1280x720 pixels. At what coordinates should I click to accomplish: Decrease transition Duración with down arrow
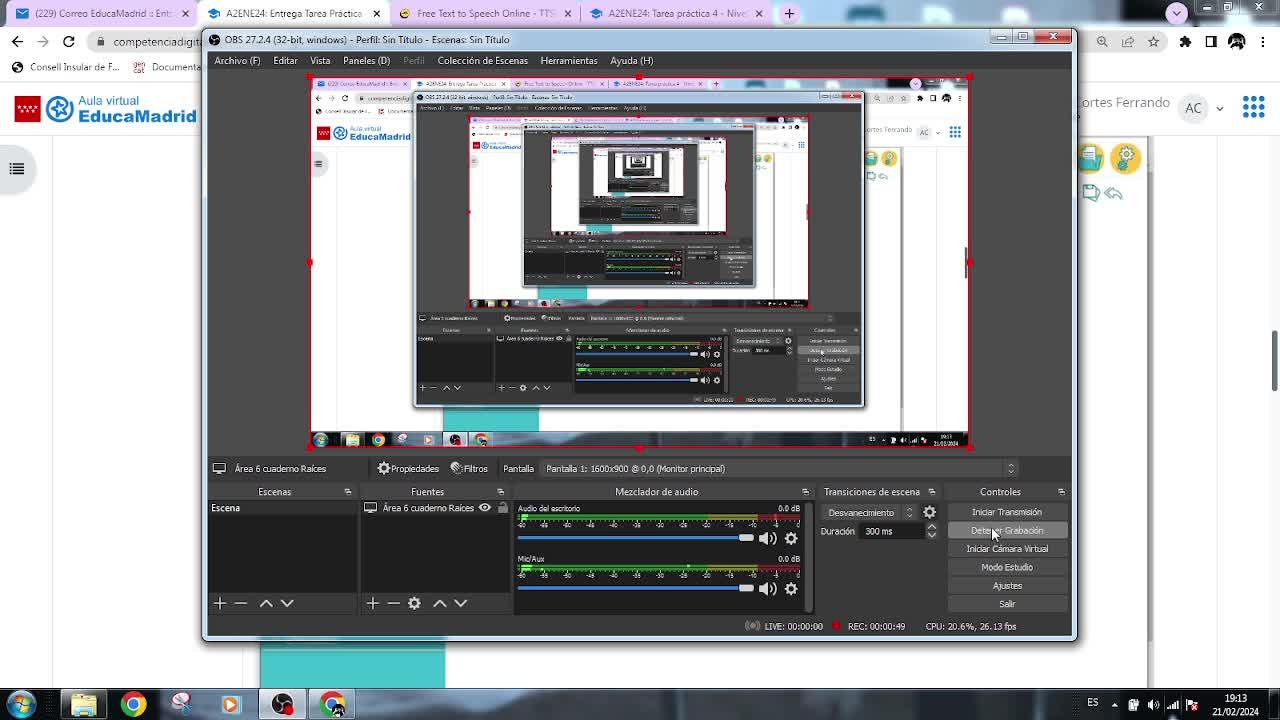(932, 535)
